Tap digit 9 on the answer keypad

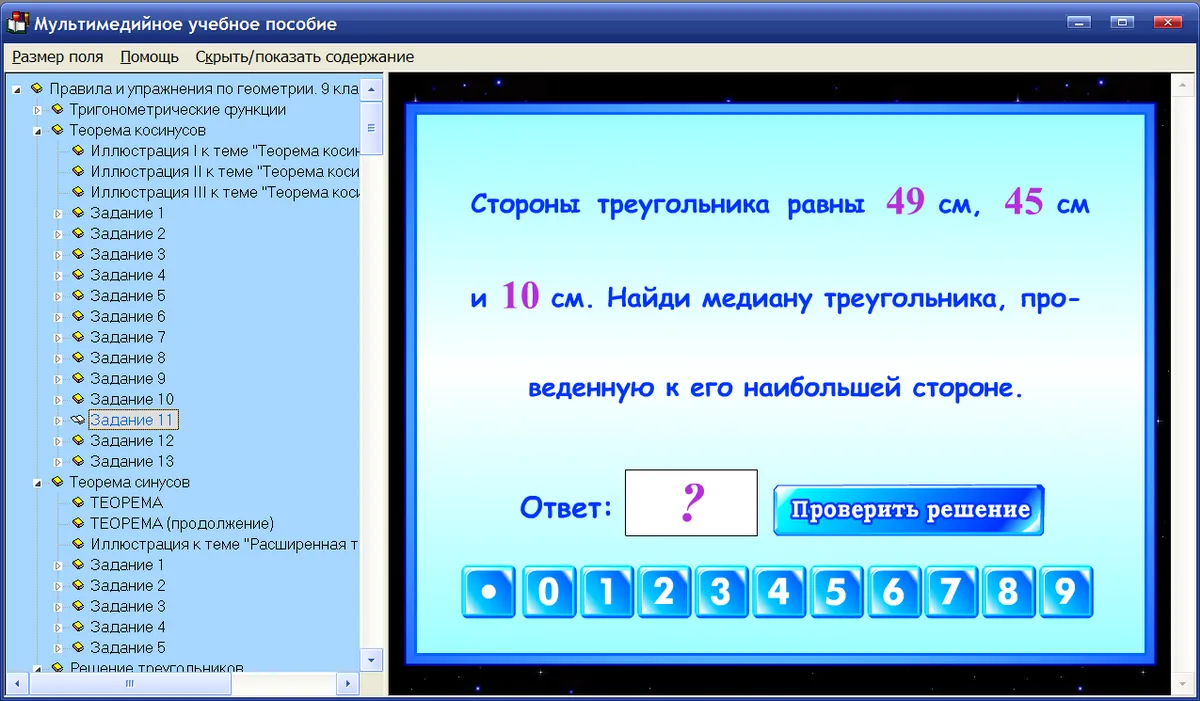[x=1066, y=592]
